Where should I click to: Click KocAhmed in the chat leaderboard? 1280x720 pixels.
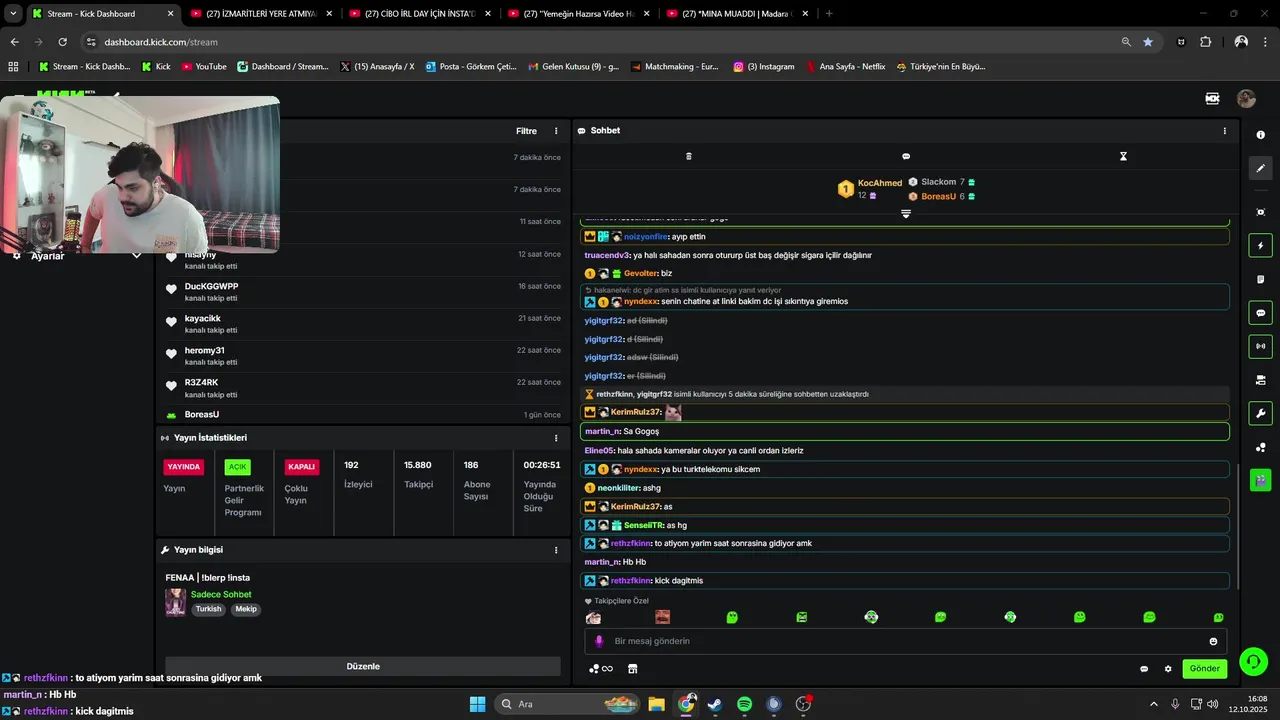[880, 183]
